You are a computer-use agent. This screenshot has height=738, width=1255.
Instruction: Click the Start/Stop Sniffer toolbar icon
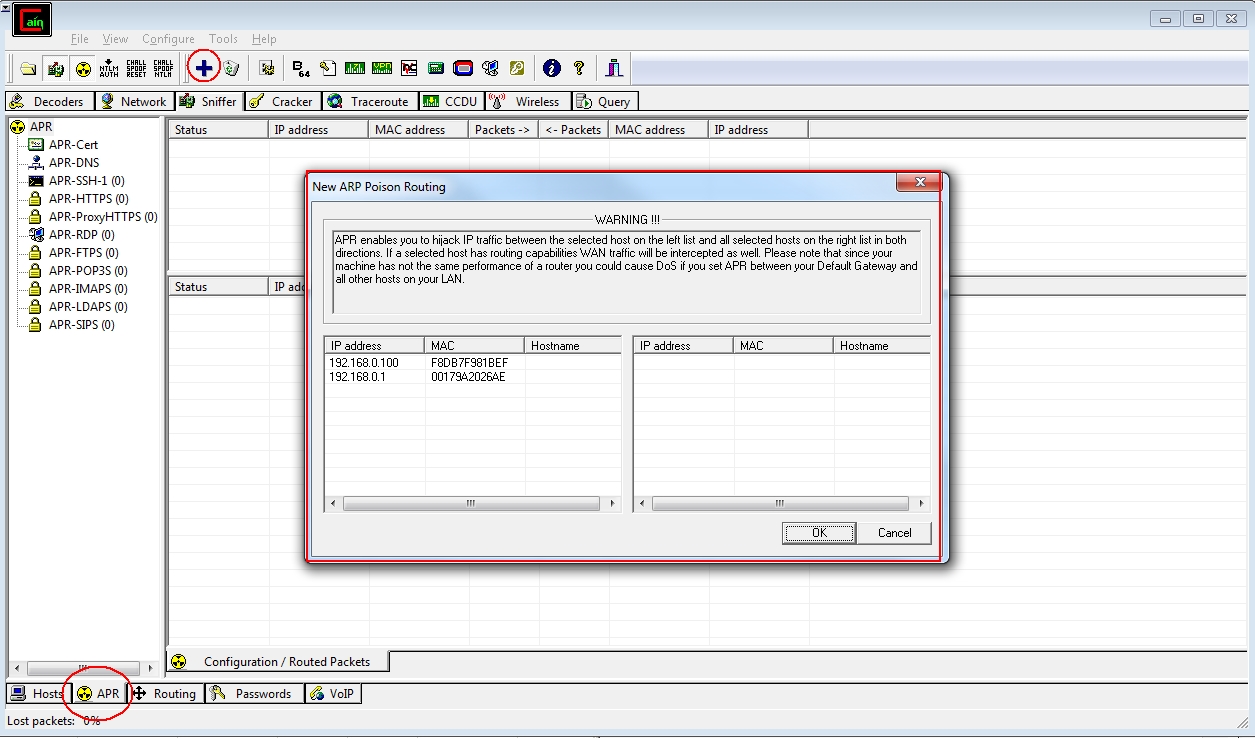pos(56,68)
